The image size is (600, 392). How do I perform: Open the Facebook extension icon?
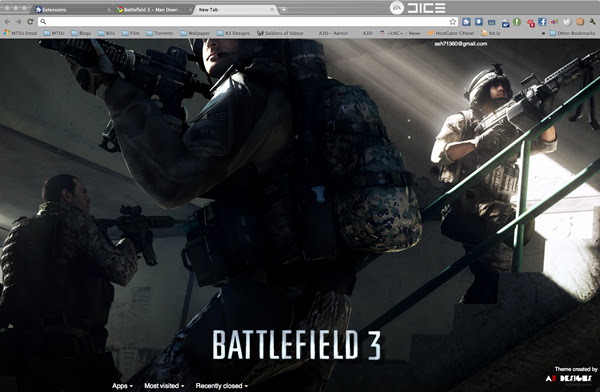click(x=542, y=22)
